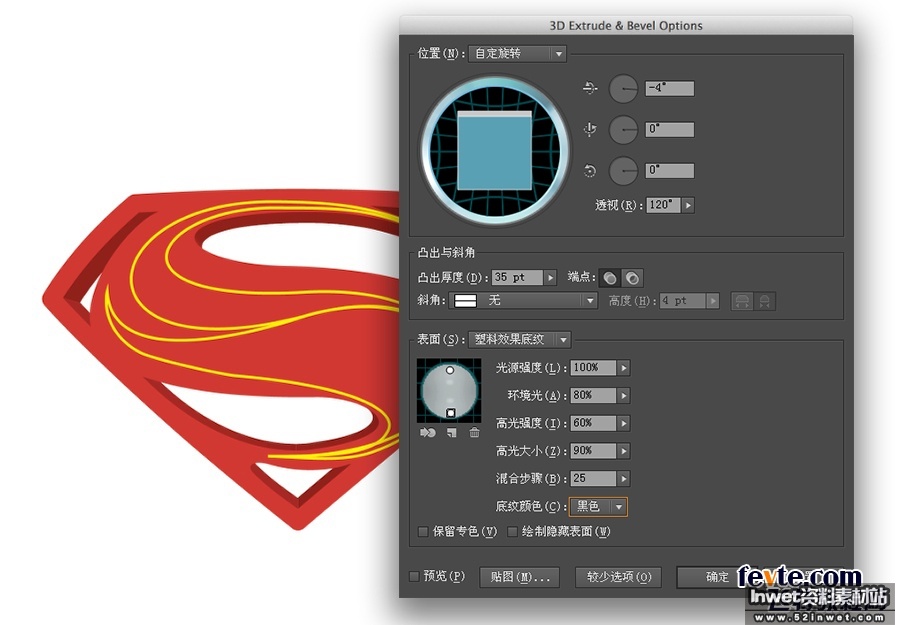Click the Y-axis rotation dial
This screenshot has height=625, width=900.
point(623,130)
